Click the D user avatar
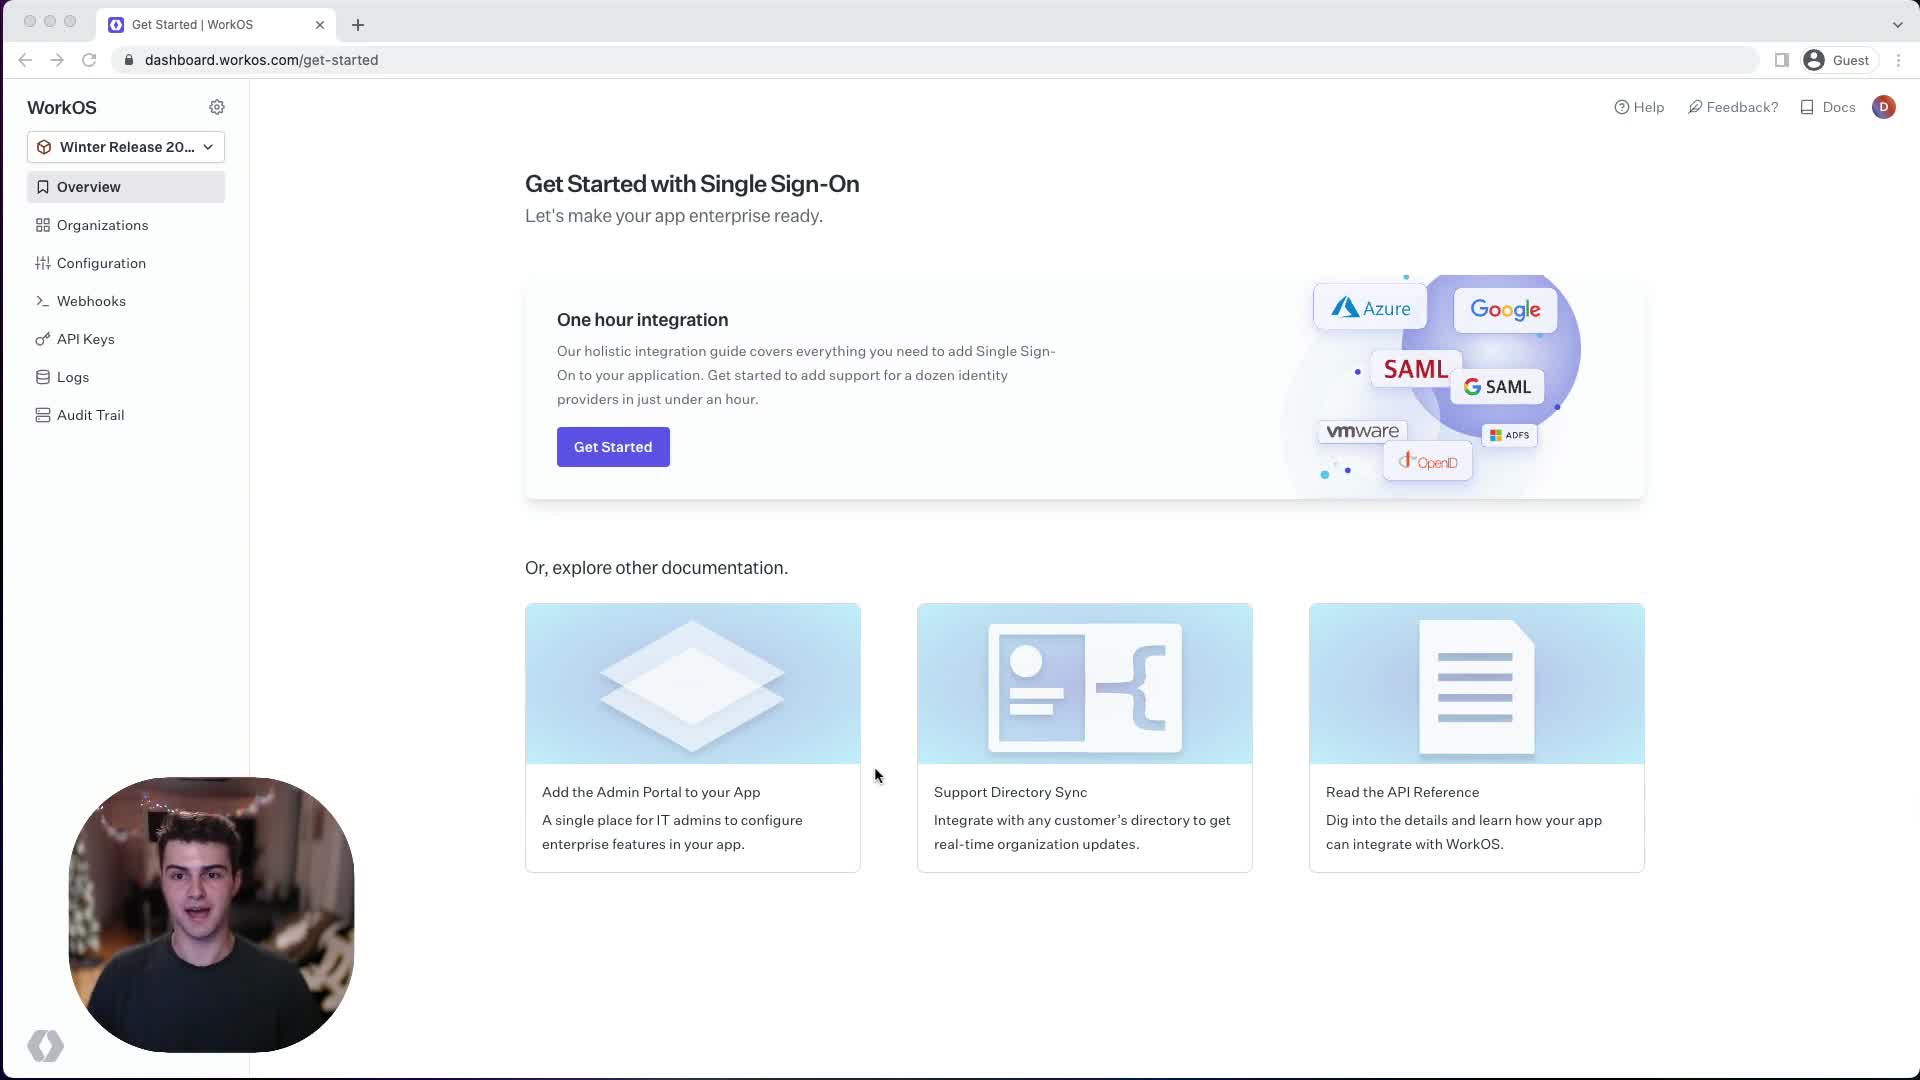This screenshot has height=1080, width=1920. tap(1884, 107)
